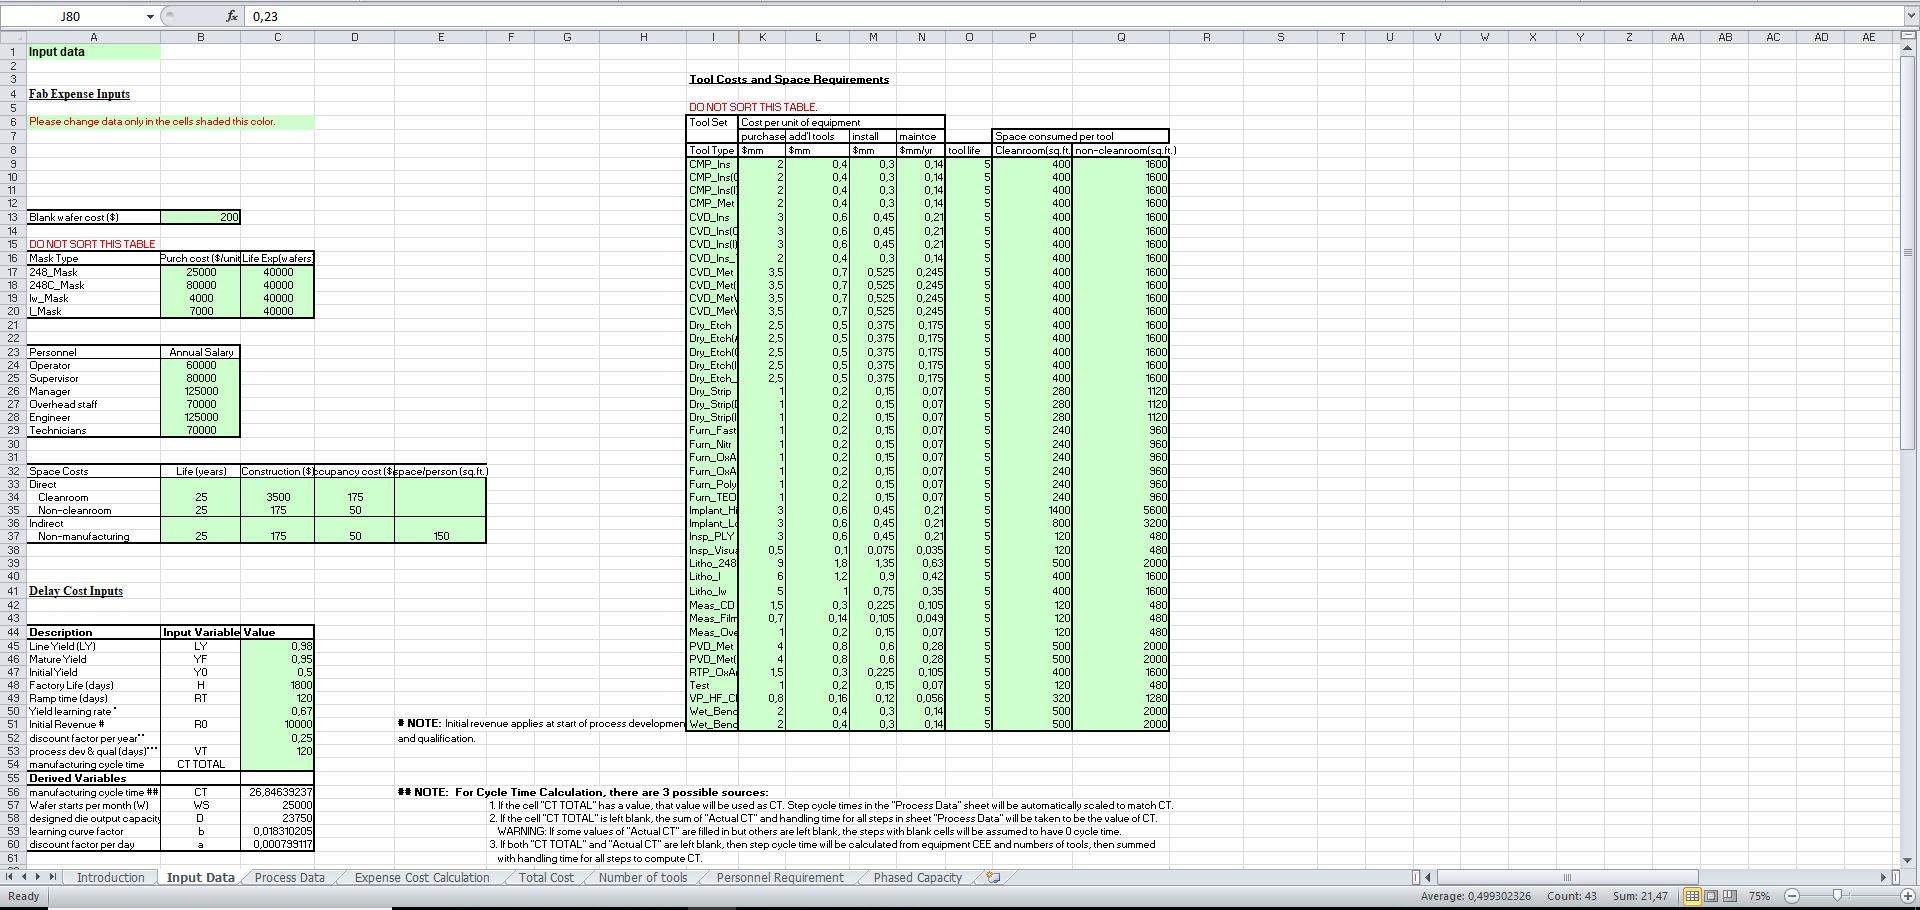The width and height of the screenshot is (1920, 910).
Task: Click the horizontal scroll right arrow
Action: click(x=1884, y=878)
